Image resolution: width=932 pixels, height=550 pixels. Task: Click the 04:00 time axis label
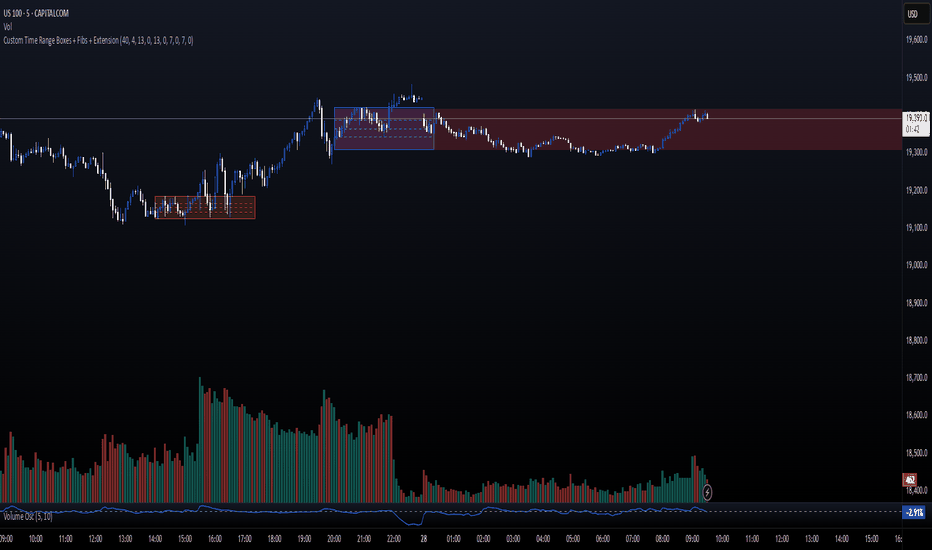tap(543, 539)
